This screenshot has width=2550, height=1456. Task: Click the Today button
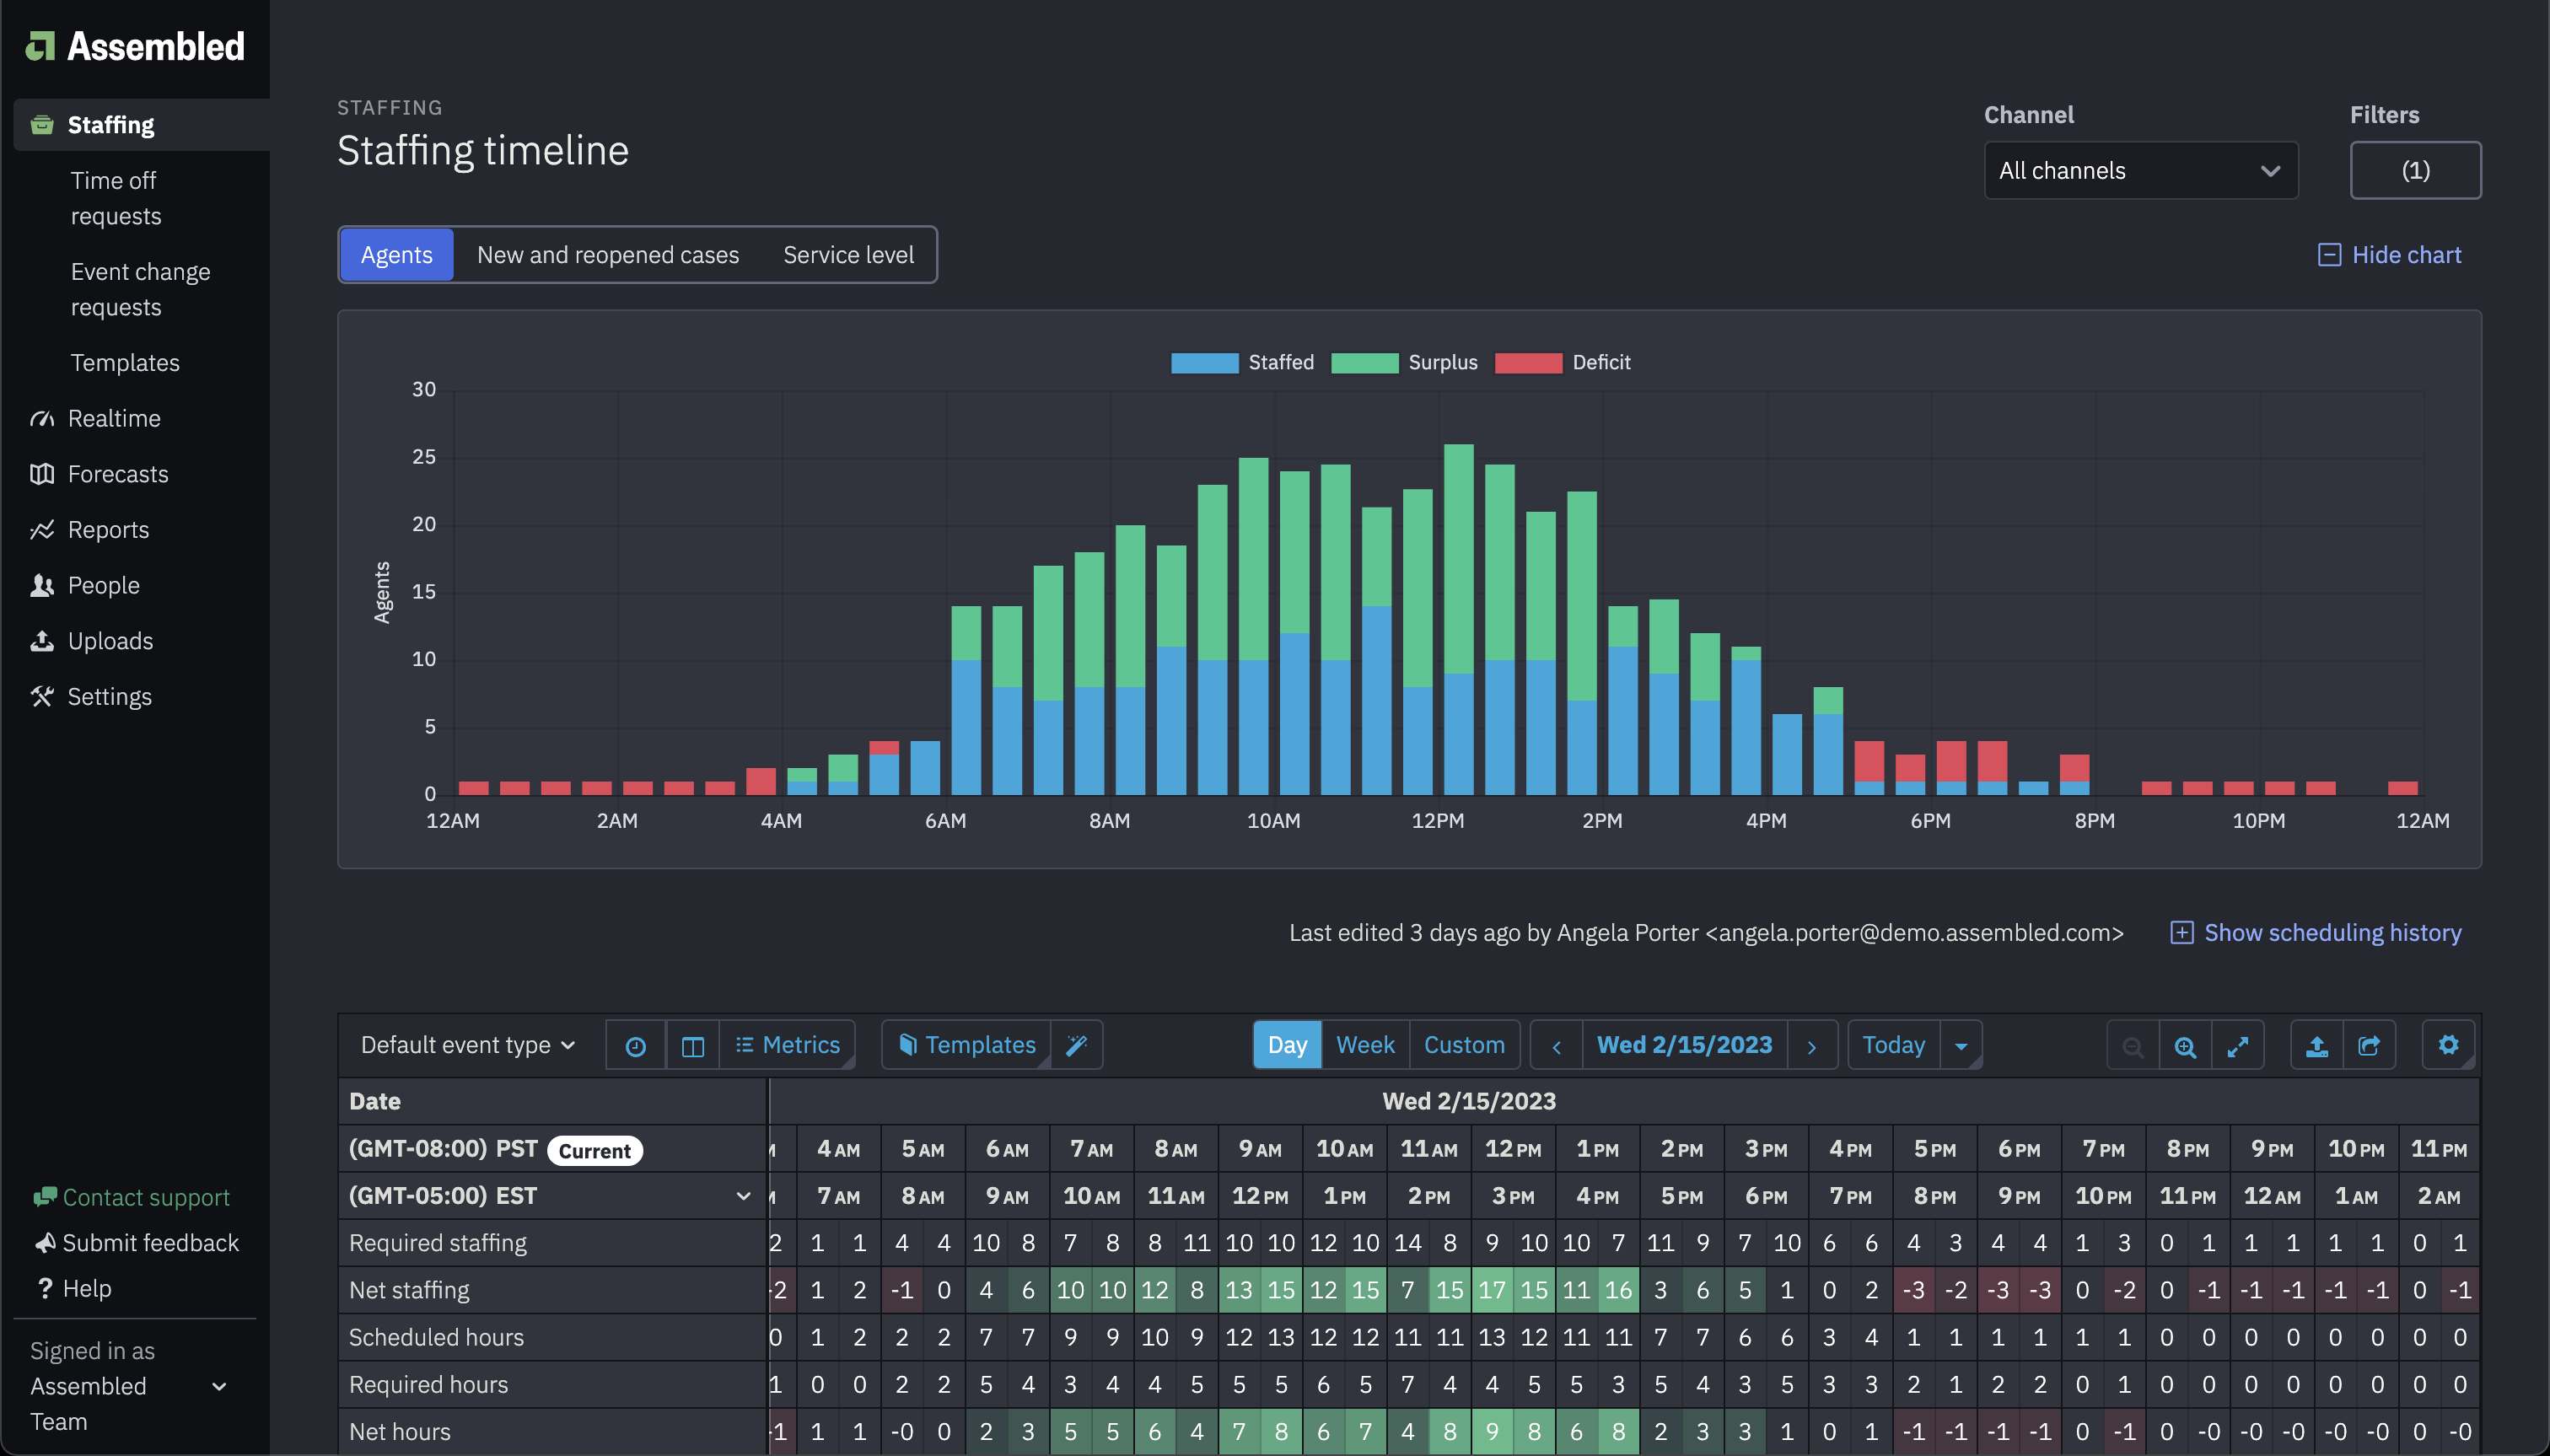pyautogui.click(x=1894, y=1045)
